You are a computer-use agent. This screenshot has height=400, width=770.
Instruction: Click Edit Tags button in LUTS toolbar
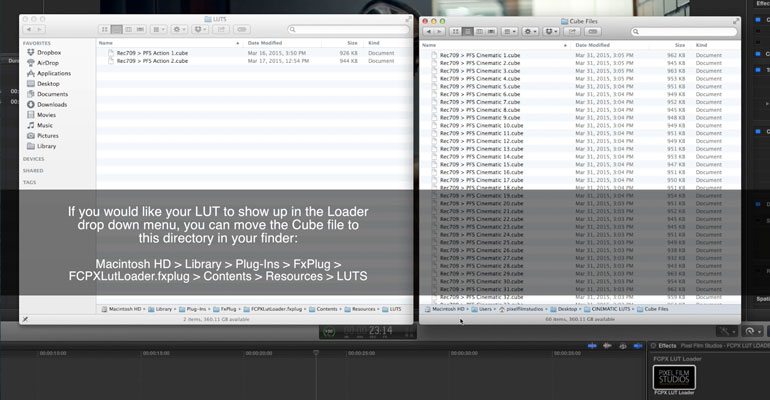pyautogui.click(x=242, y=29)
